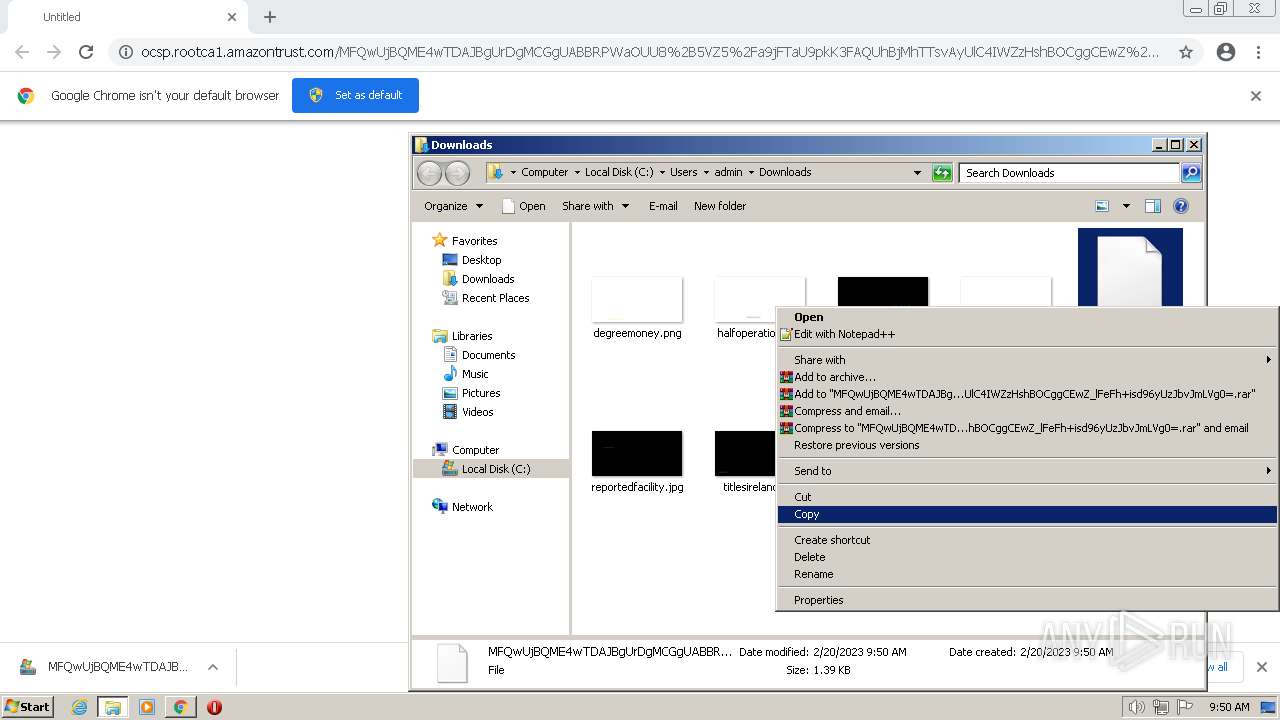Open the downloaded MFQwUjBQME4wTDAJB file in shelf
The image size is (1280, 720).
pos(104,667)
